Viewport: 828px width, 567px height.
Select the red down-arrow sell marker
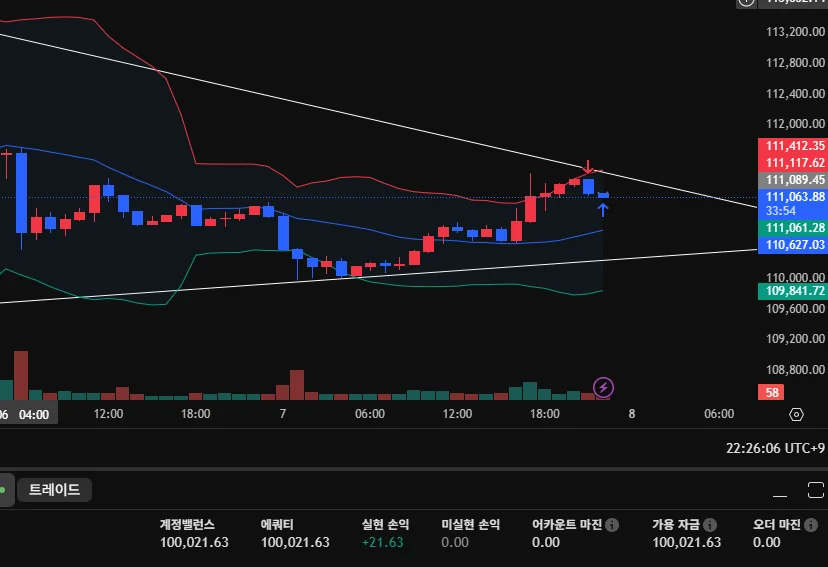point(587,167)
